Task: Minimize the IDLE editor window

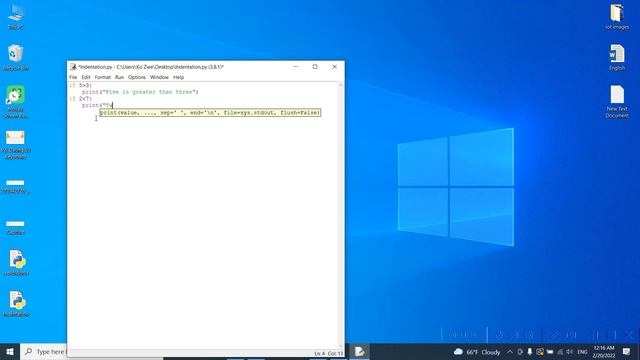Action: click(296, 67)
